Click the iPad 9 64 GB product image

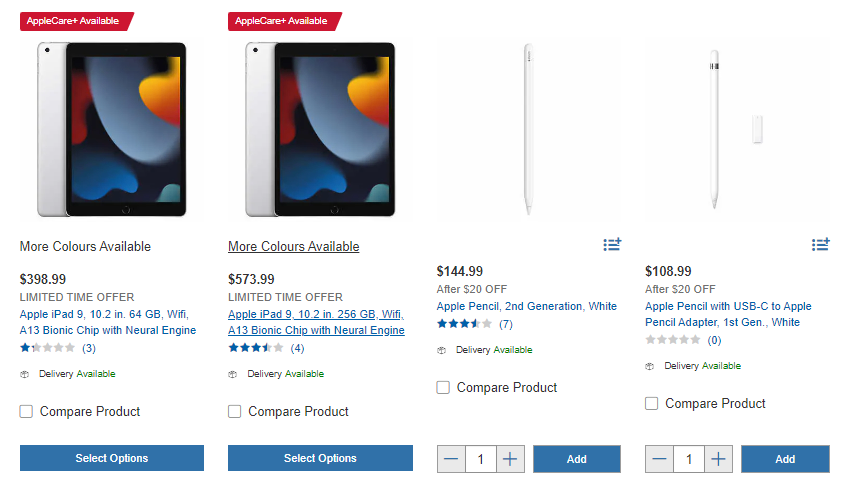click(x=112, y=130)
